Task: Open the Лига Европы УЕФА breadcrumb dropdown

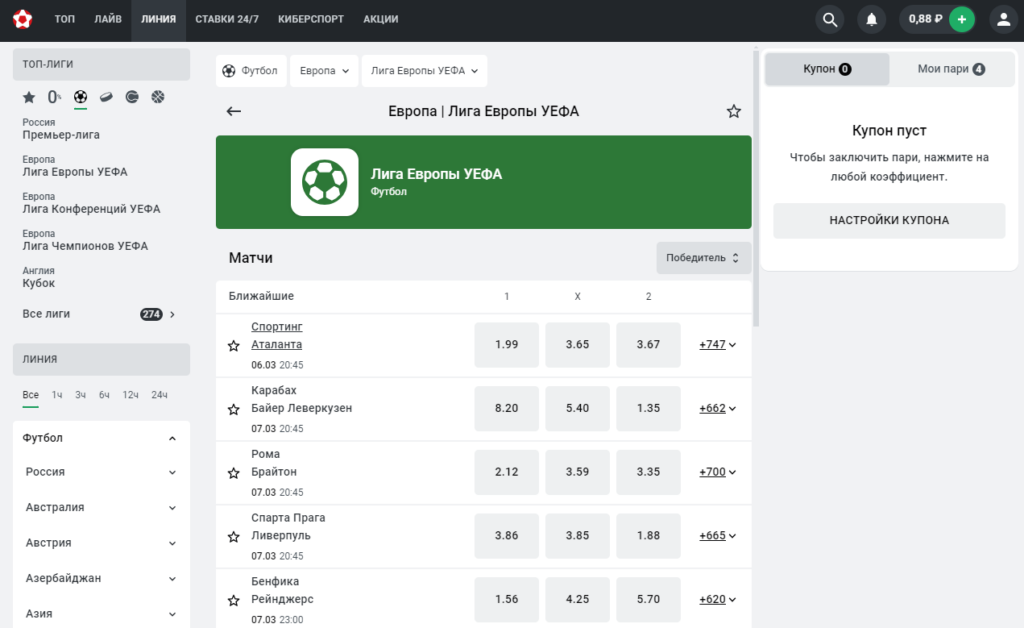Action: pos(424,71)
